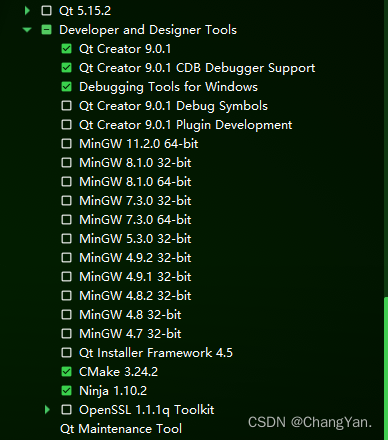This screenshot has width=388, height=440.
Task: Collapse the Developer and Designer Tools node
Action: click(27, 30)
